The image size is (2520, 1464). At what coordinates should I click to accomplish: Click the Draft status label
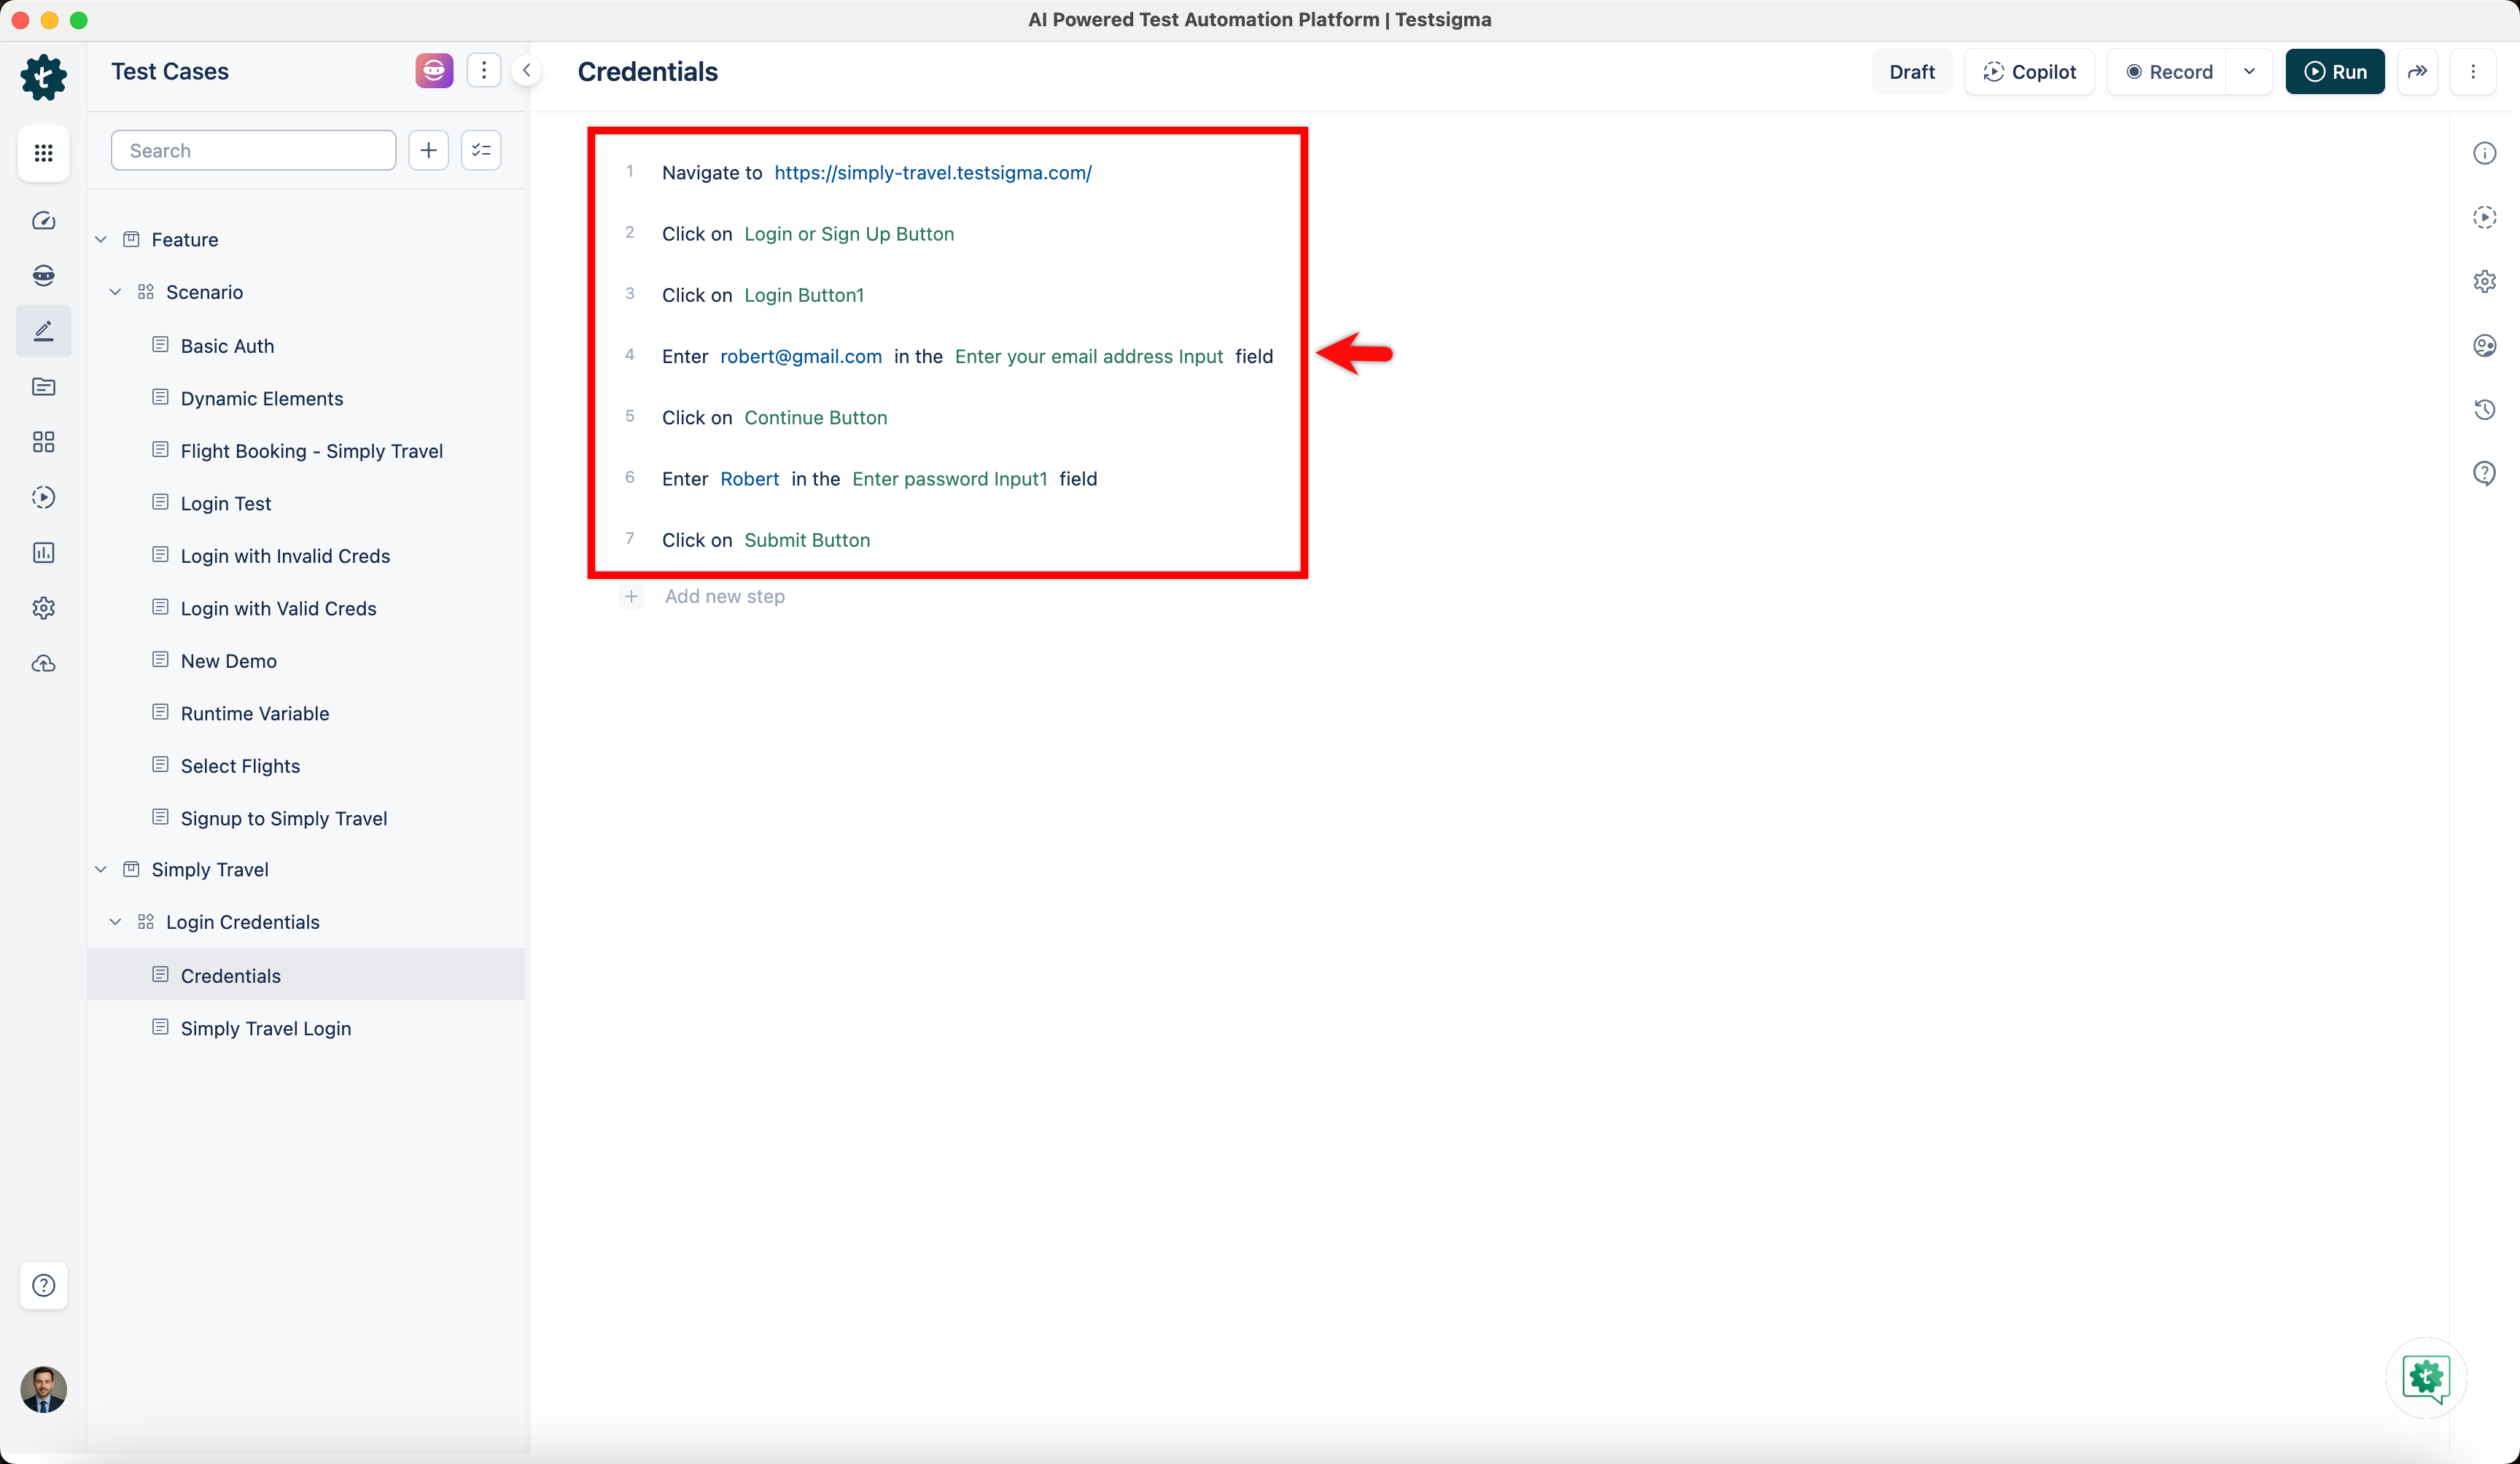pos(1911,72)
